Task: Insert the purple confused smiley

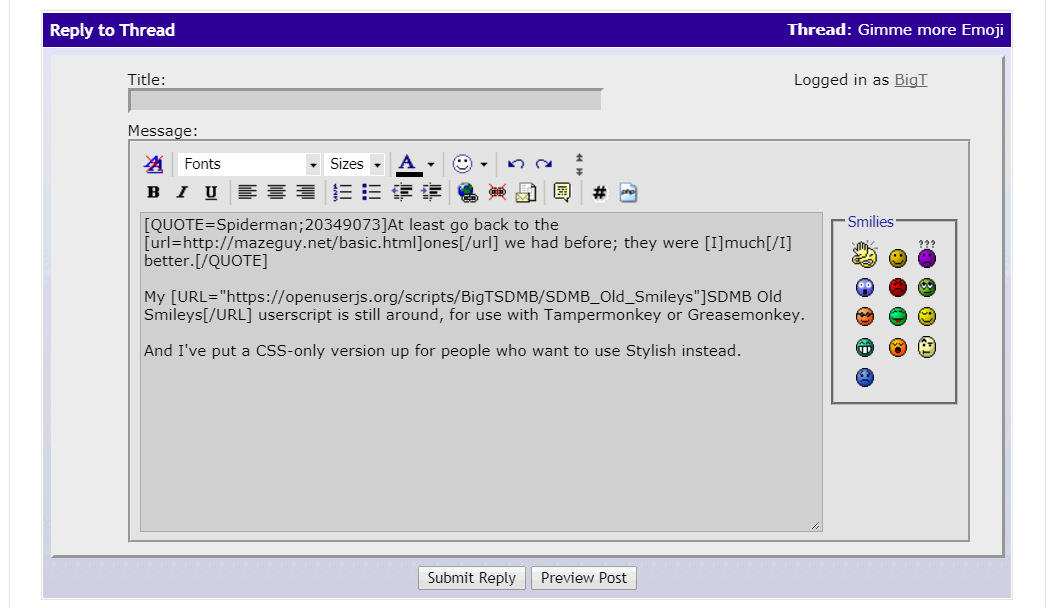Action: coord(927,254)
